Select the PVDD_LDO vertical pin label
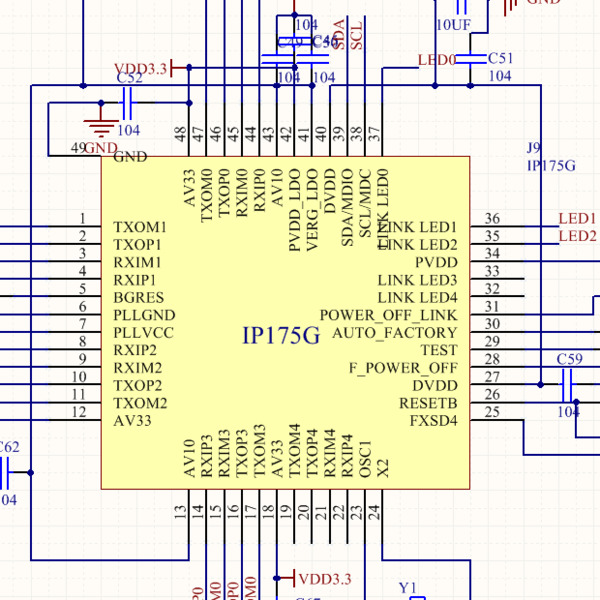 click(x=295, y=210)
